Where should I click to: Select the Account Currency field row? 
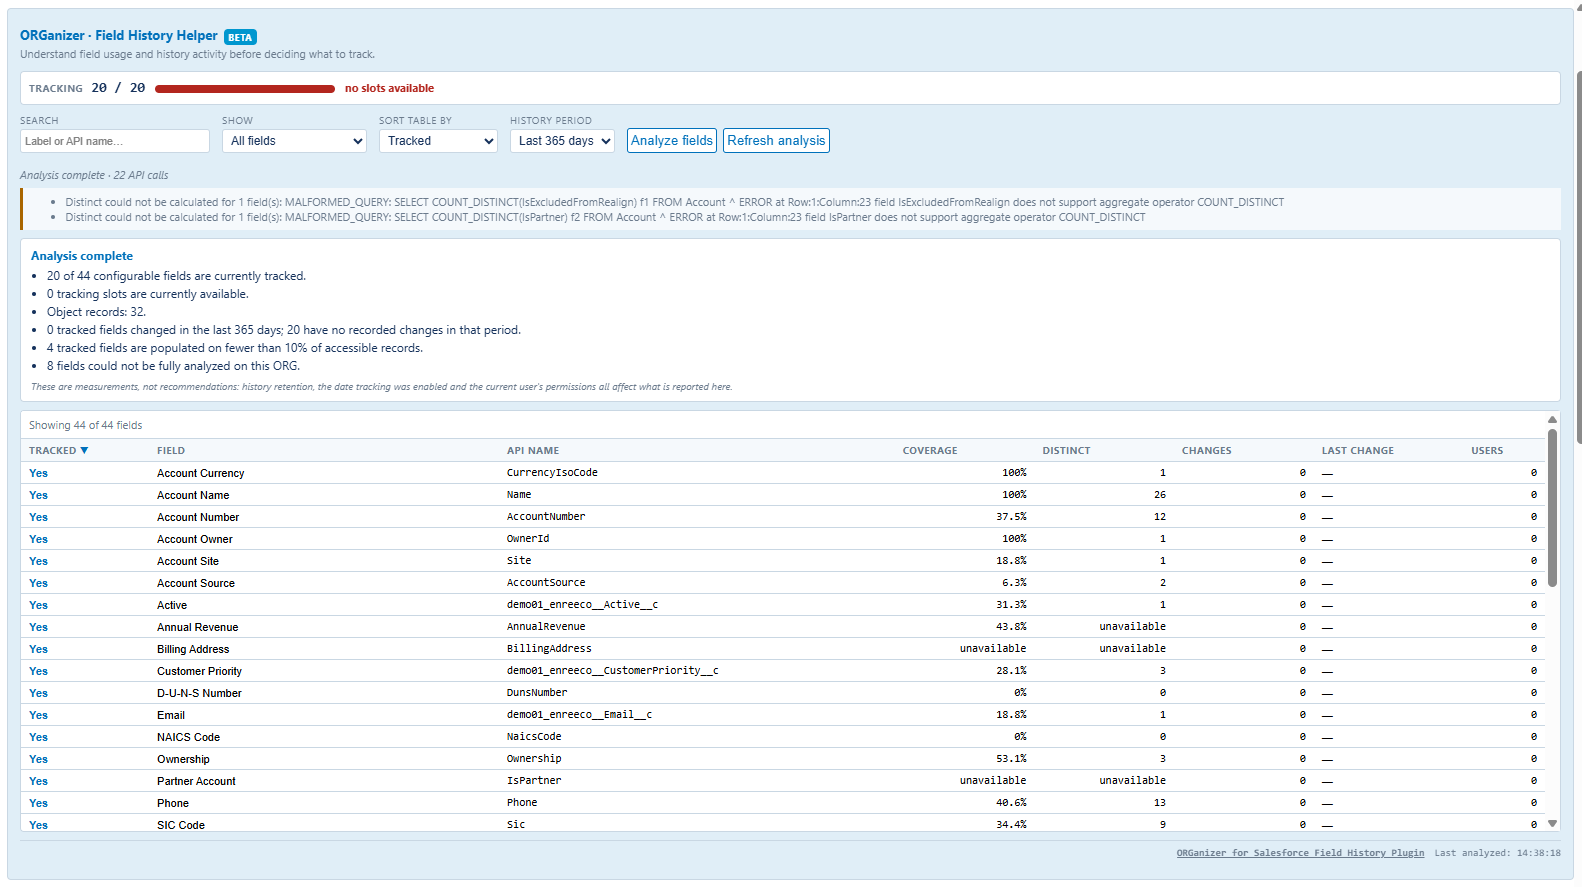(x=782, y=473)
